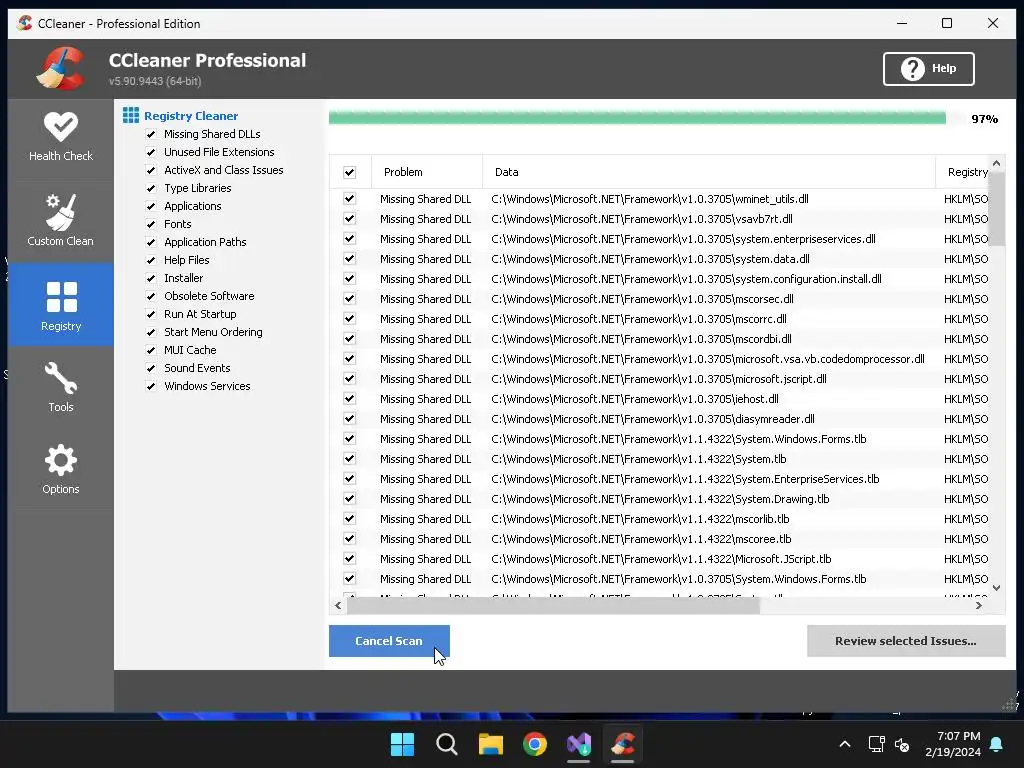Uncheck the mscorsec.dll issue row
The width and height of the screenshot is (1024, 768).
(x=349, y=298)
